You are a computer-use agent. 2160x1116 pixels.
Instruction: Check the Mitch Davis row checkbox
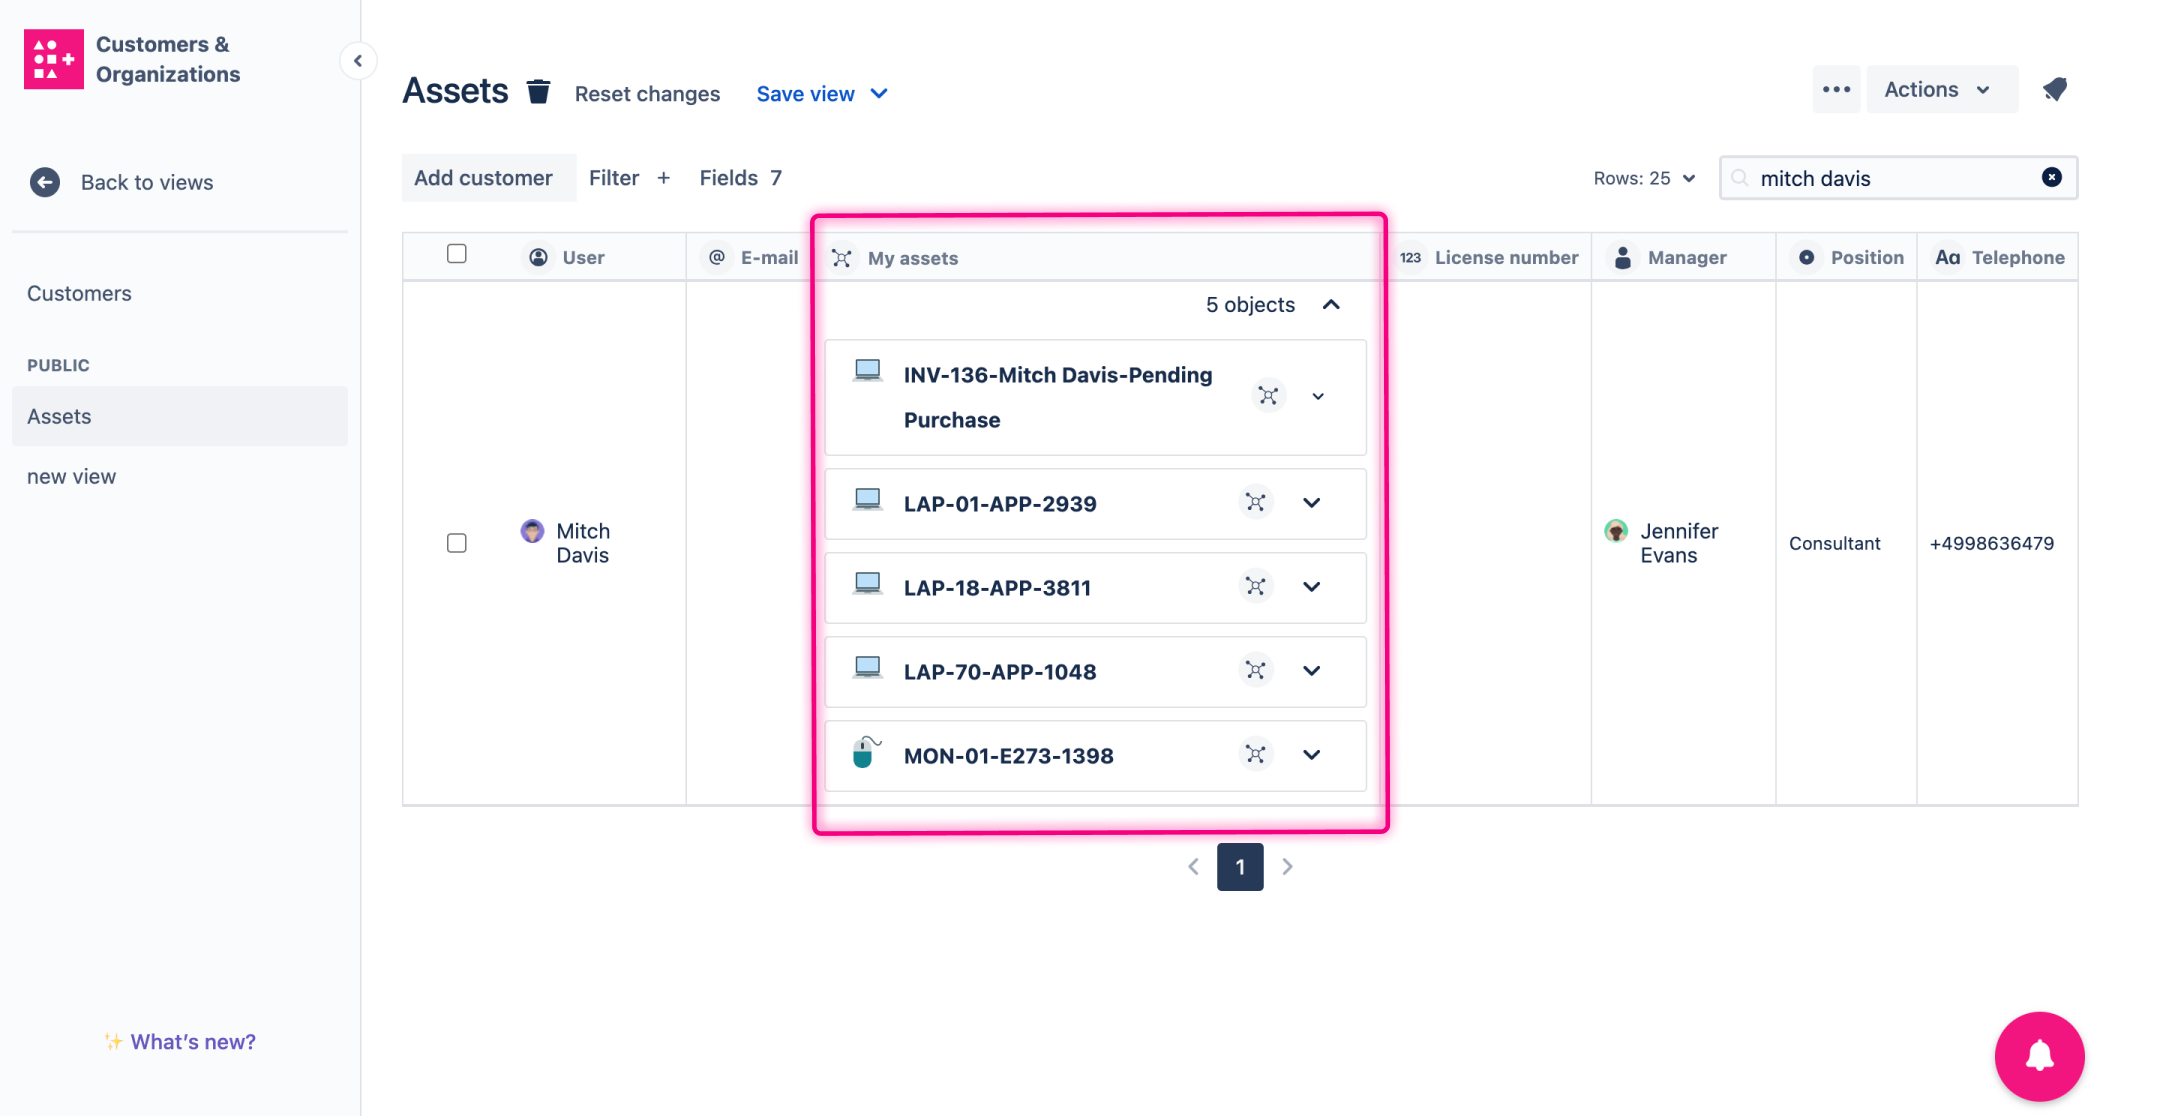click(457, 543)
